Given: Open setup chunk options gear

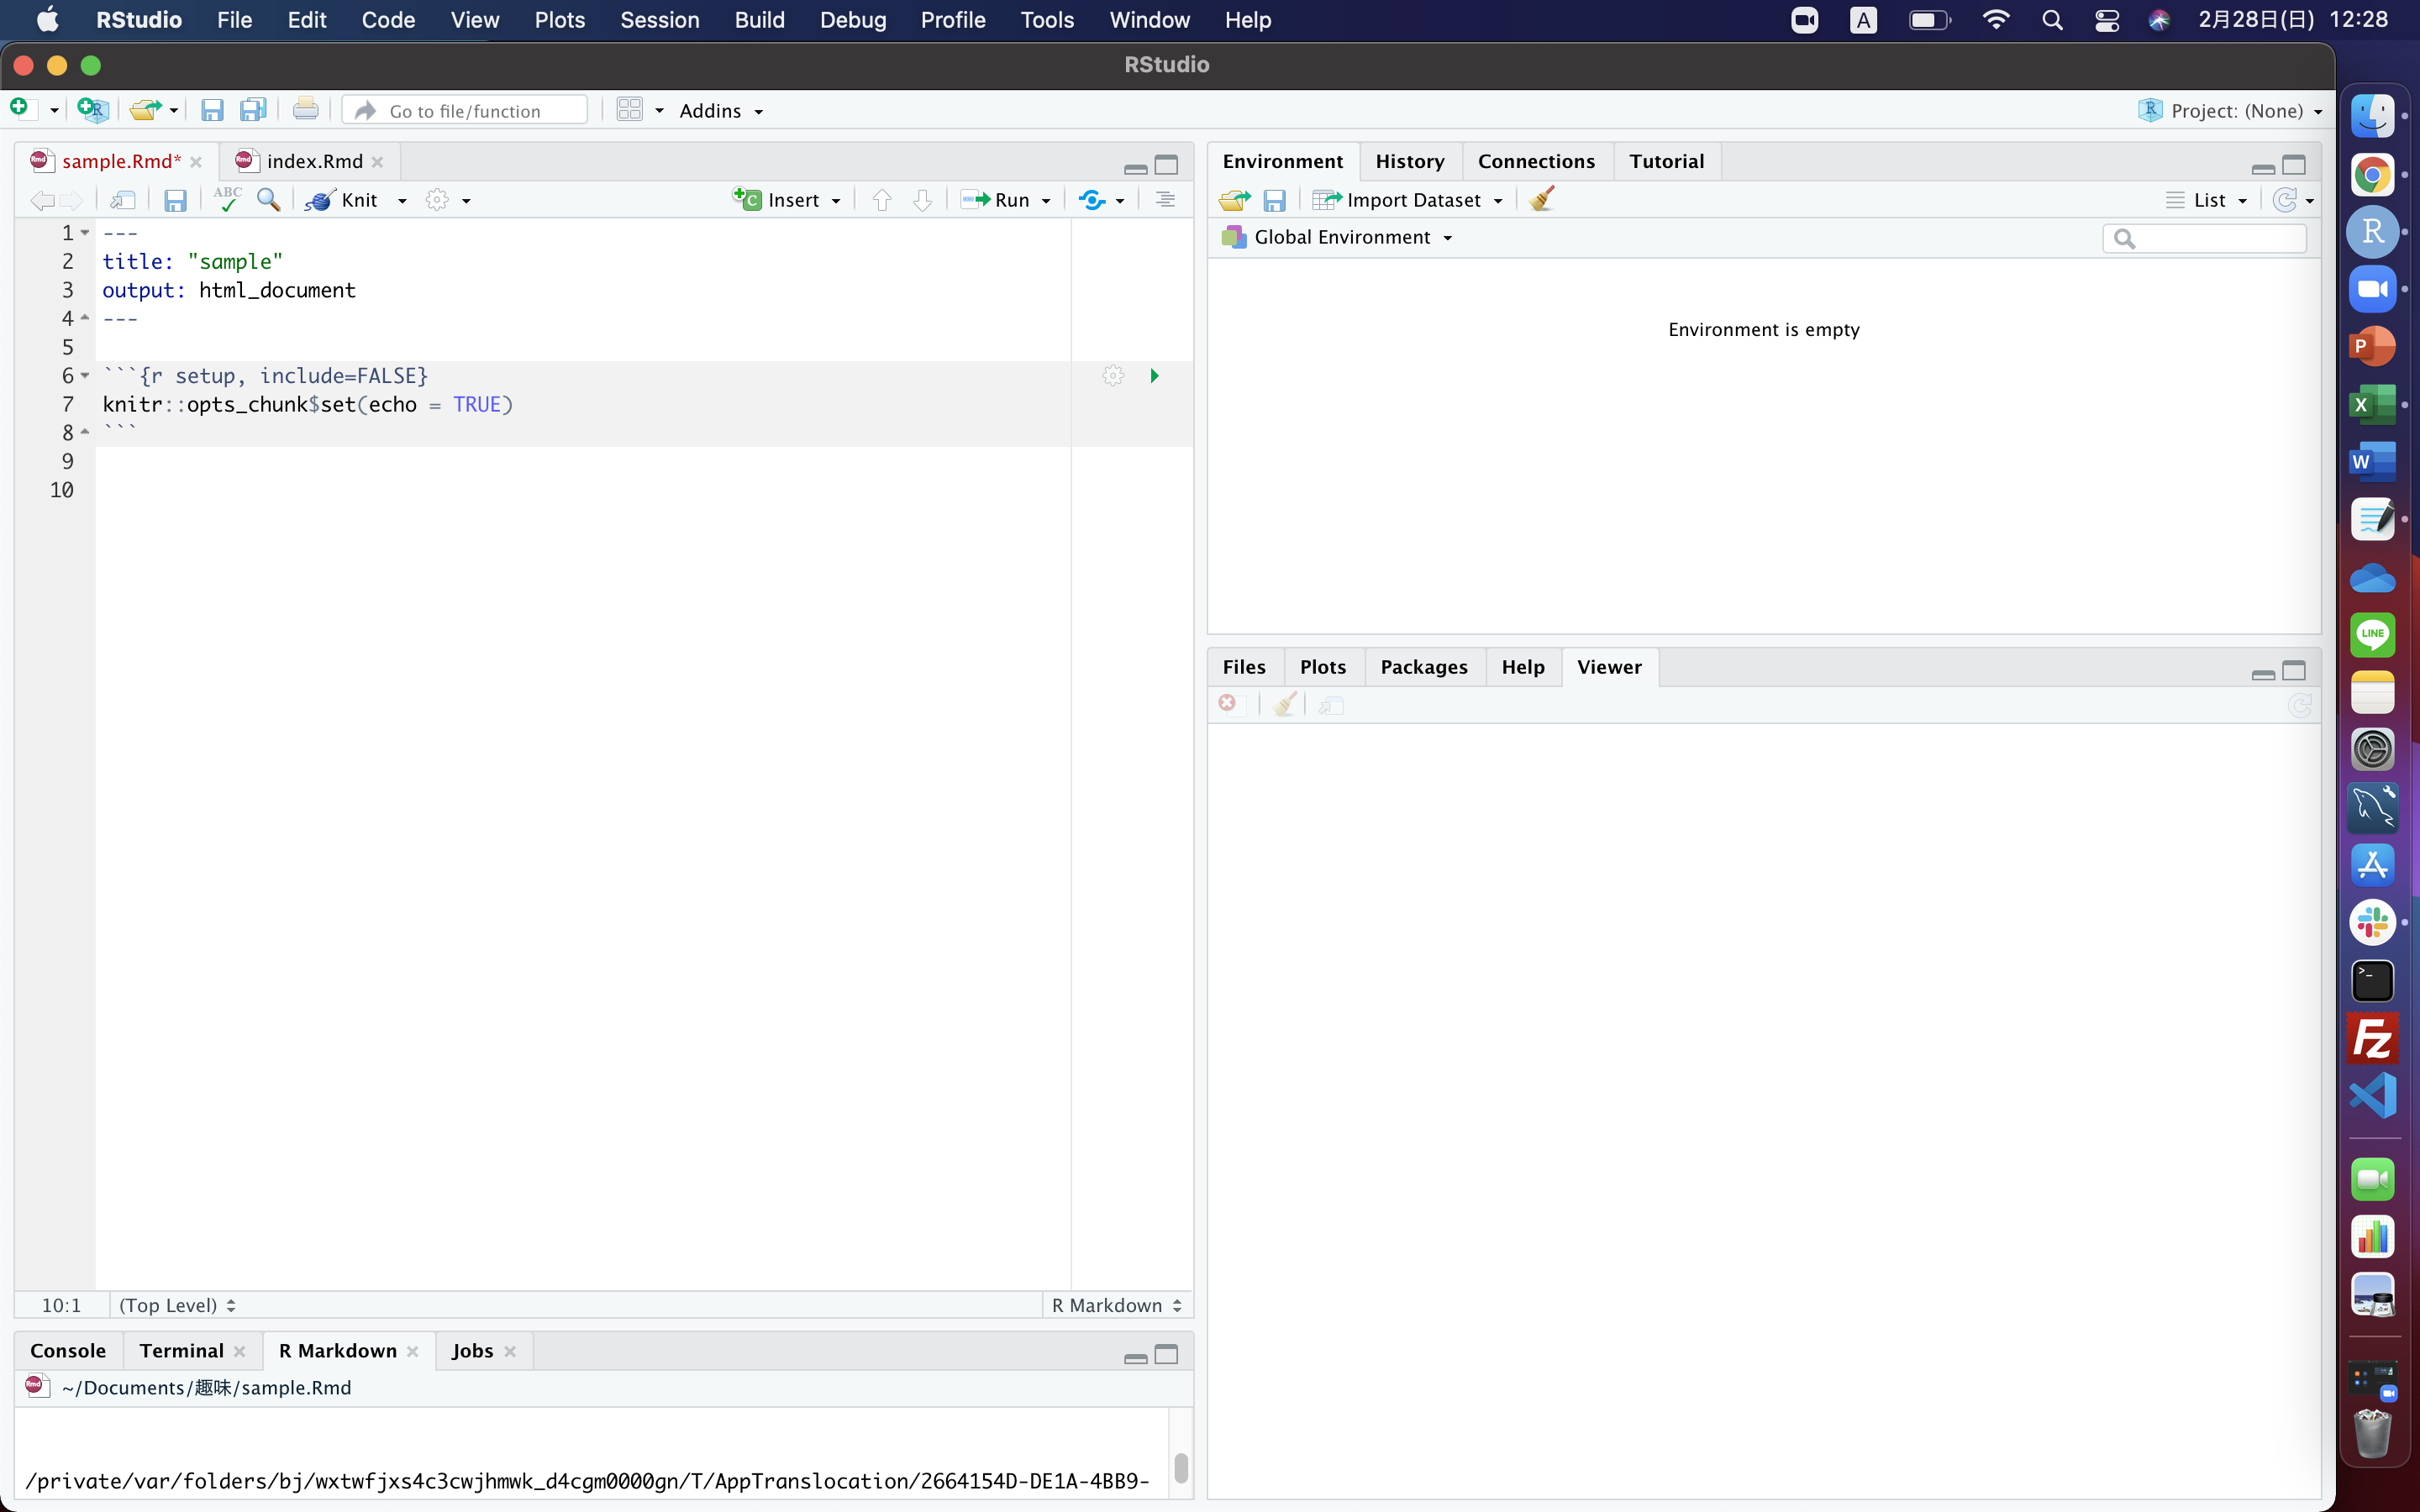Looking at the screenshot, I should (1113, 376).
